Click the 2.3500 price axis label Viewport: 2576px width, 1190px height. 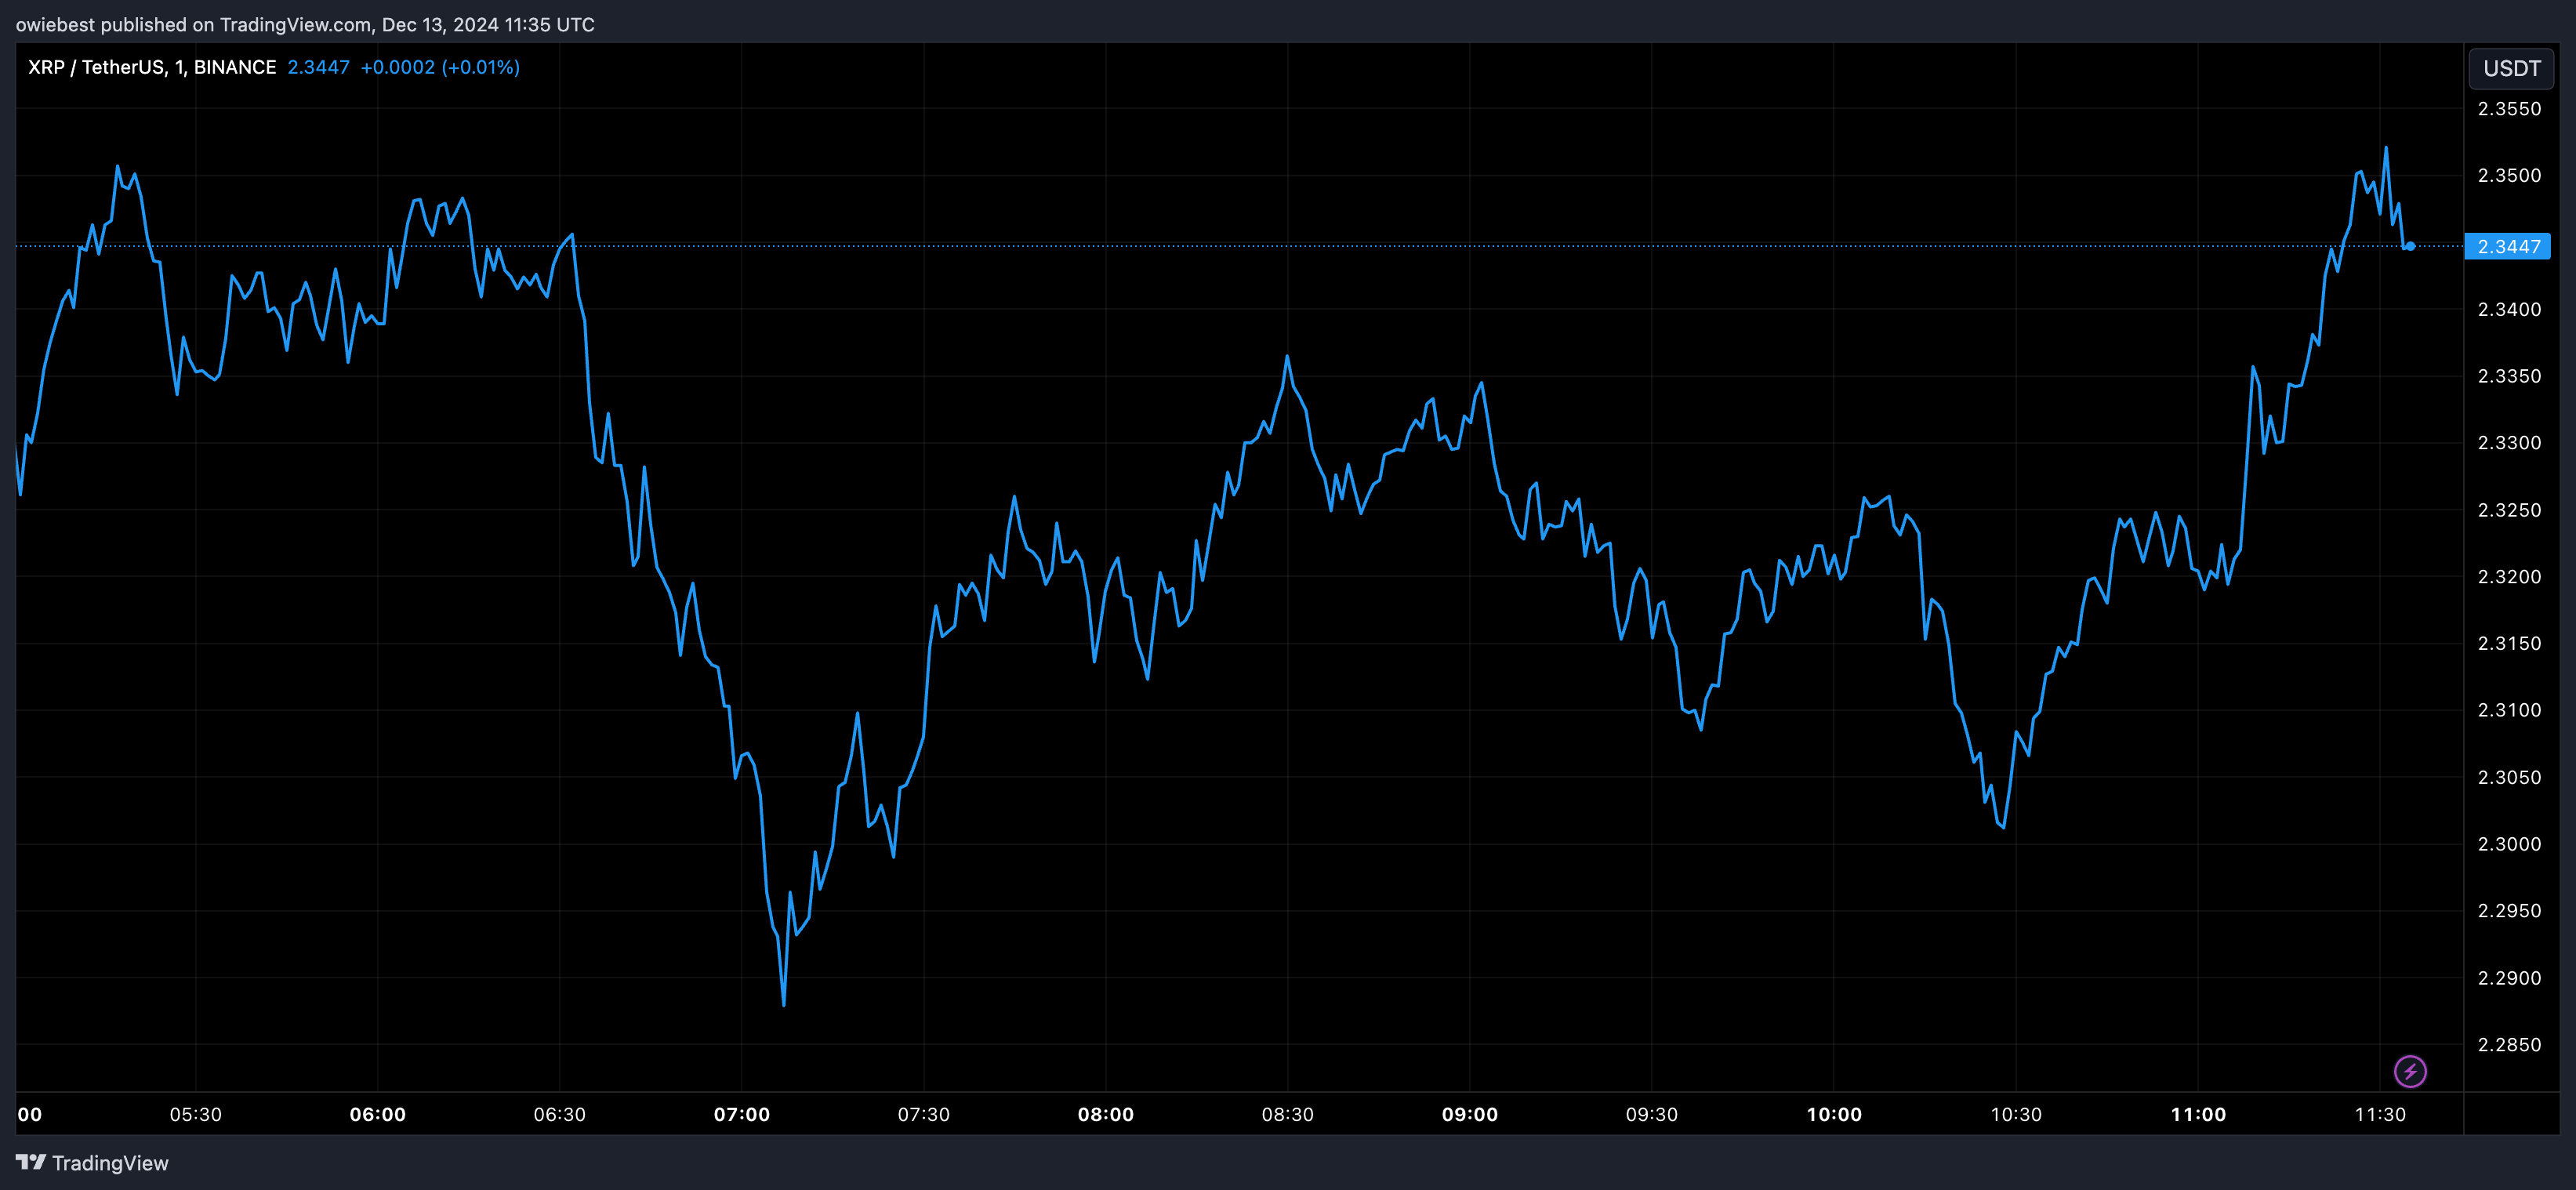2509,175
